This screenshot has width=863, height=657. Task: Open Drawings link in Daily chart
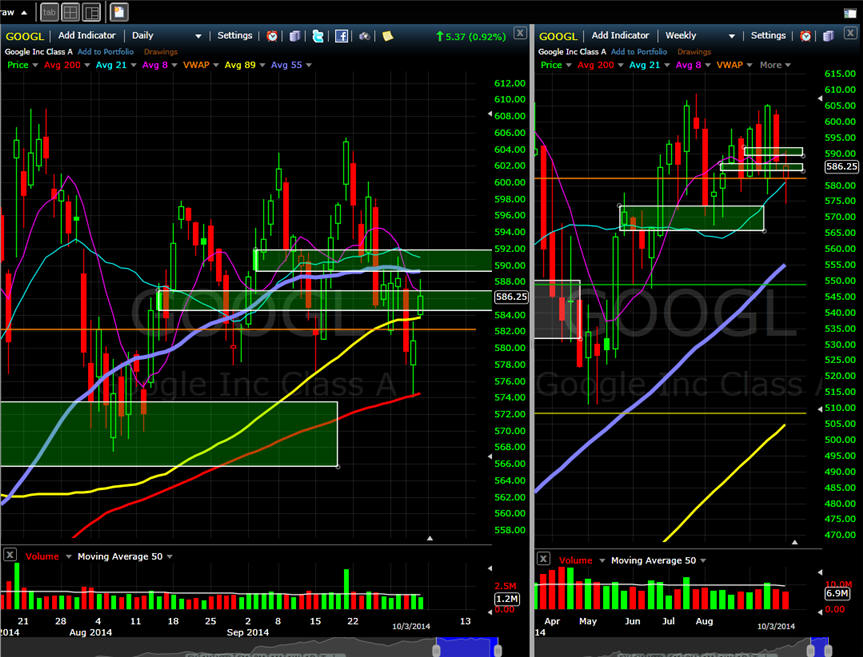coord(161,52)
